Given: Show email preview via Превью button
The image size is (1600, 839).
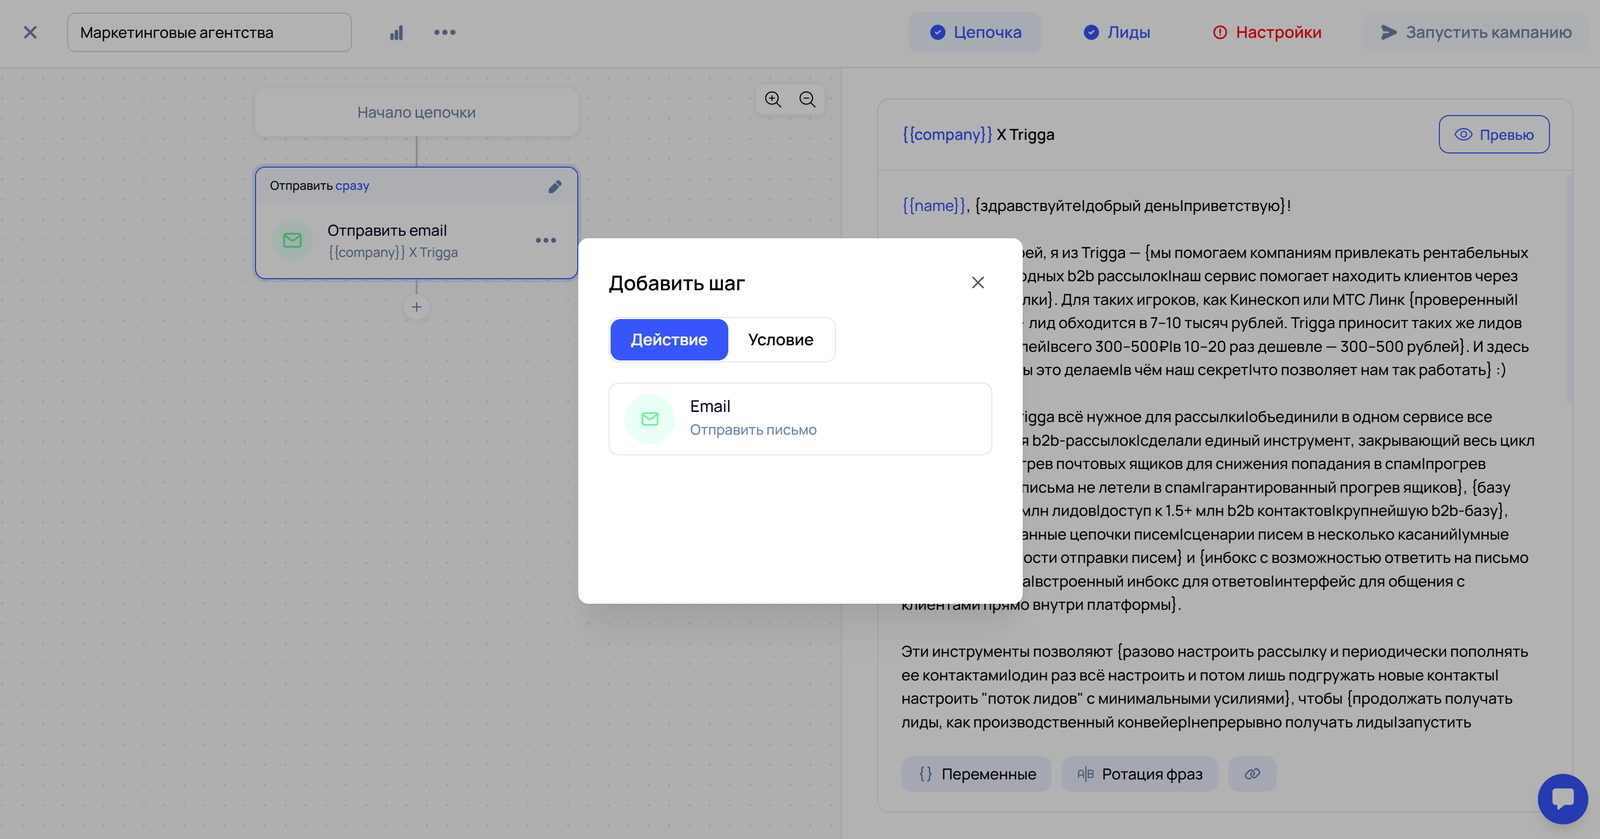Looking at the screenshot, I should (x=1494, y=135).
